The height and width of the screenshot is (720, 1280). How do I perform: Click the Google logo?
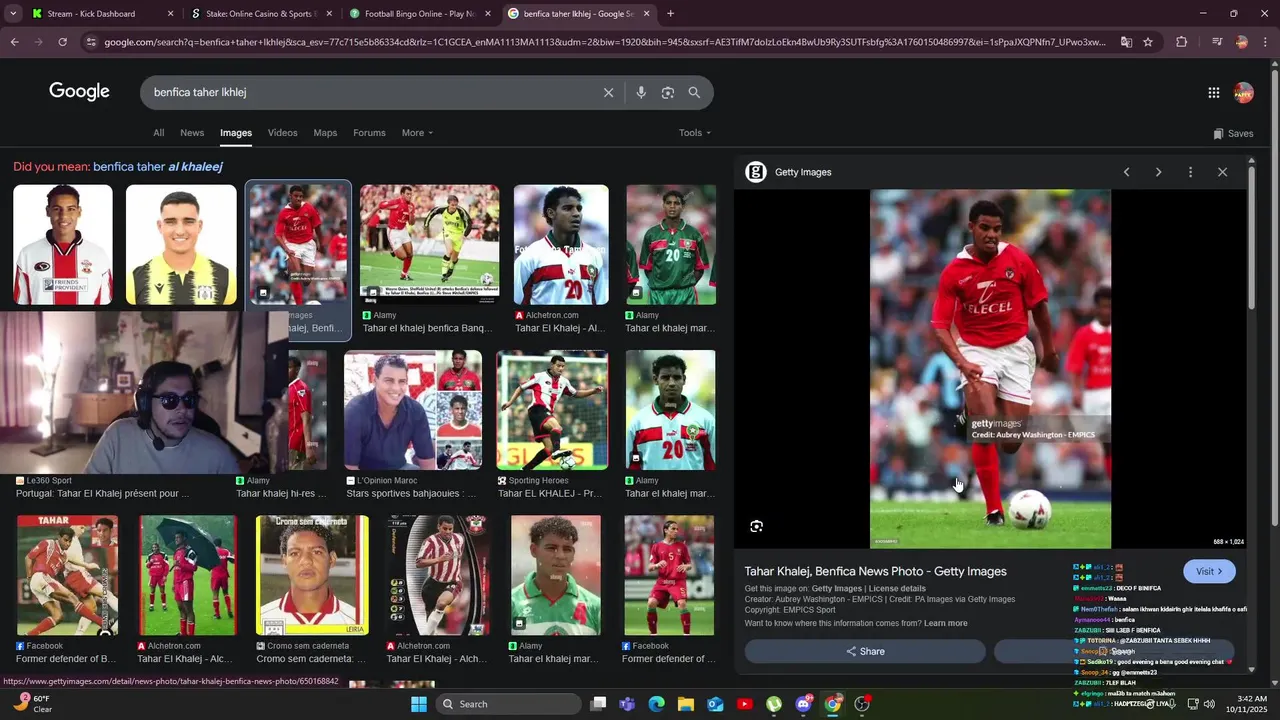[80, 92]
